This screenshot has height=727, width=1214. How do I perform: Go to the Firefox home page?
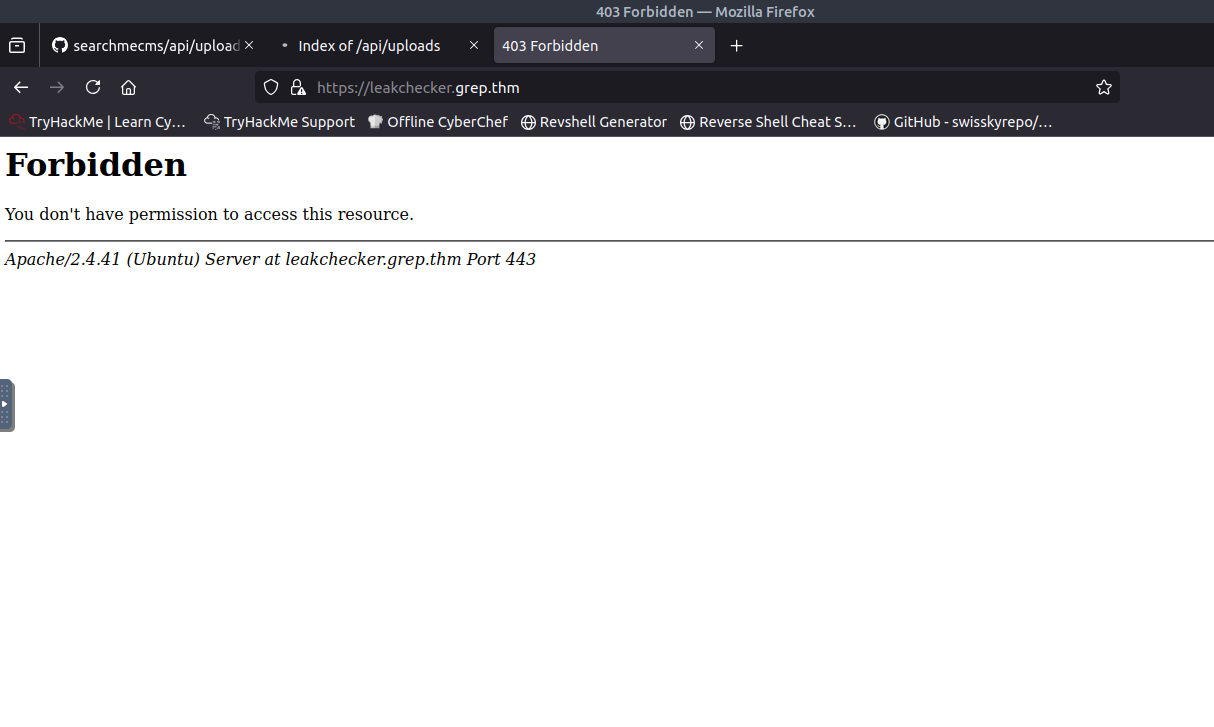pos(128,87)
